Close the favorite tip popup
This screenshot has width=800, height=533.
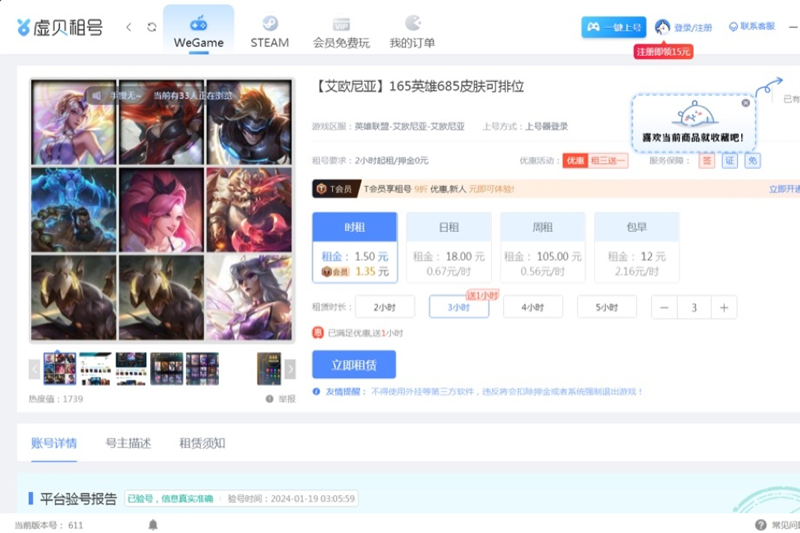745,103
